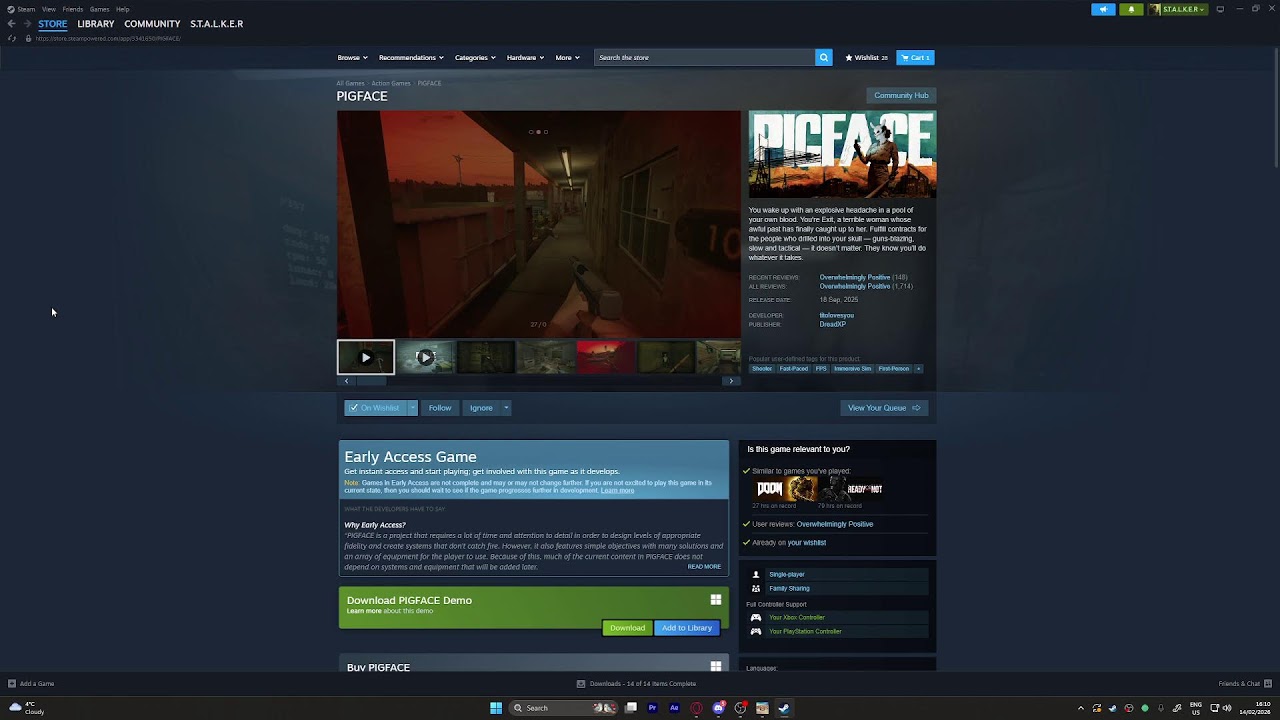Click the thumbnail strip scrollbar track
Screen dimensions: 1280x720
[539, 381]
